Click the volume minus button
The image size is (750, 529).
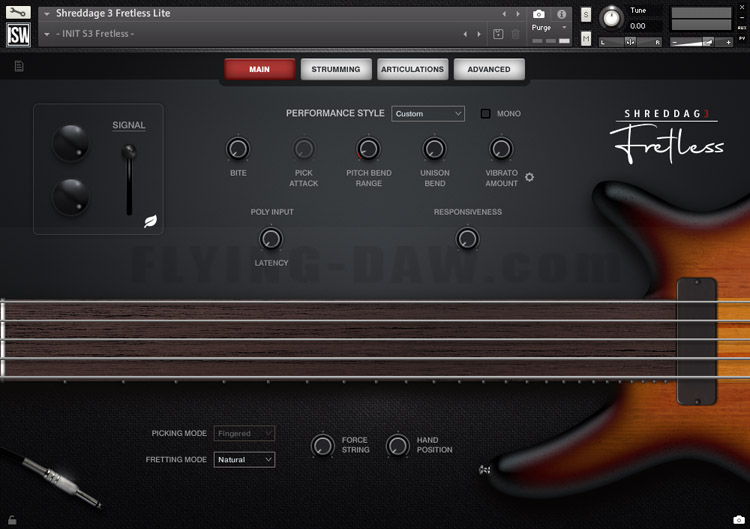coord(674,43)
